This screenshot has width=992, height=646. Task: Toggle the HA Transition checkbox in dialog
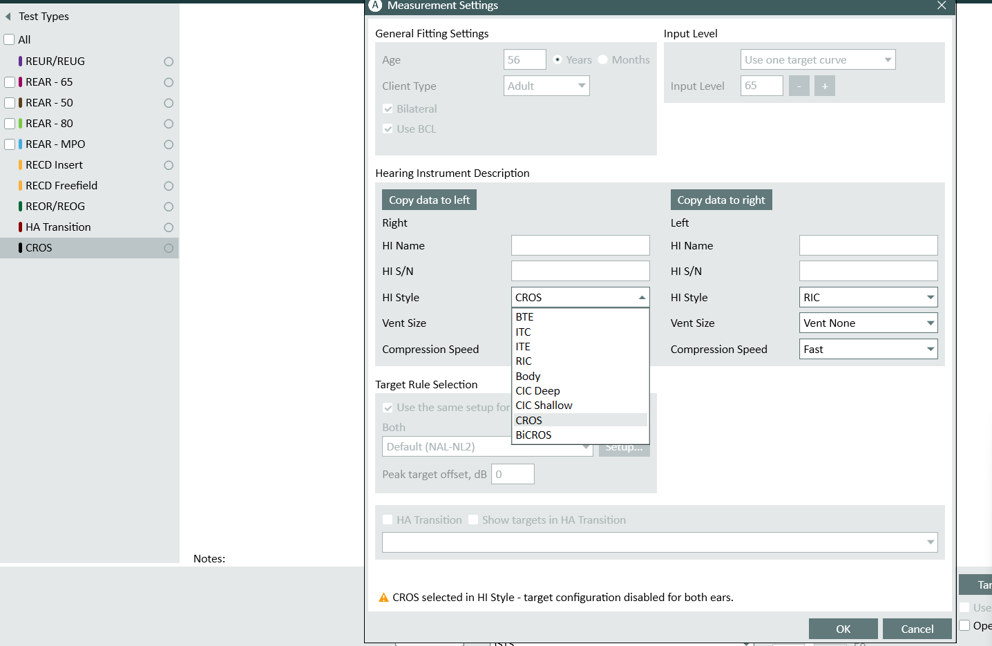[x=388, y=520]
